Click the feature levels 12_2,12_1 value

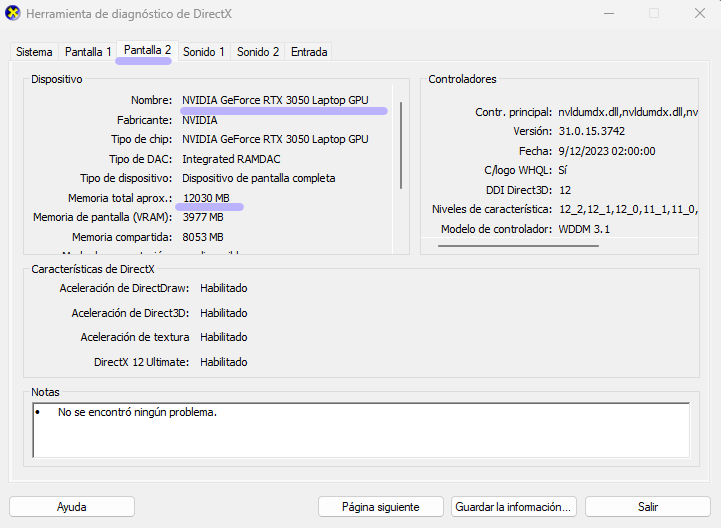pos(628,209)
